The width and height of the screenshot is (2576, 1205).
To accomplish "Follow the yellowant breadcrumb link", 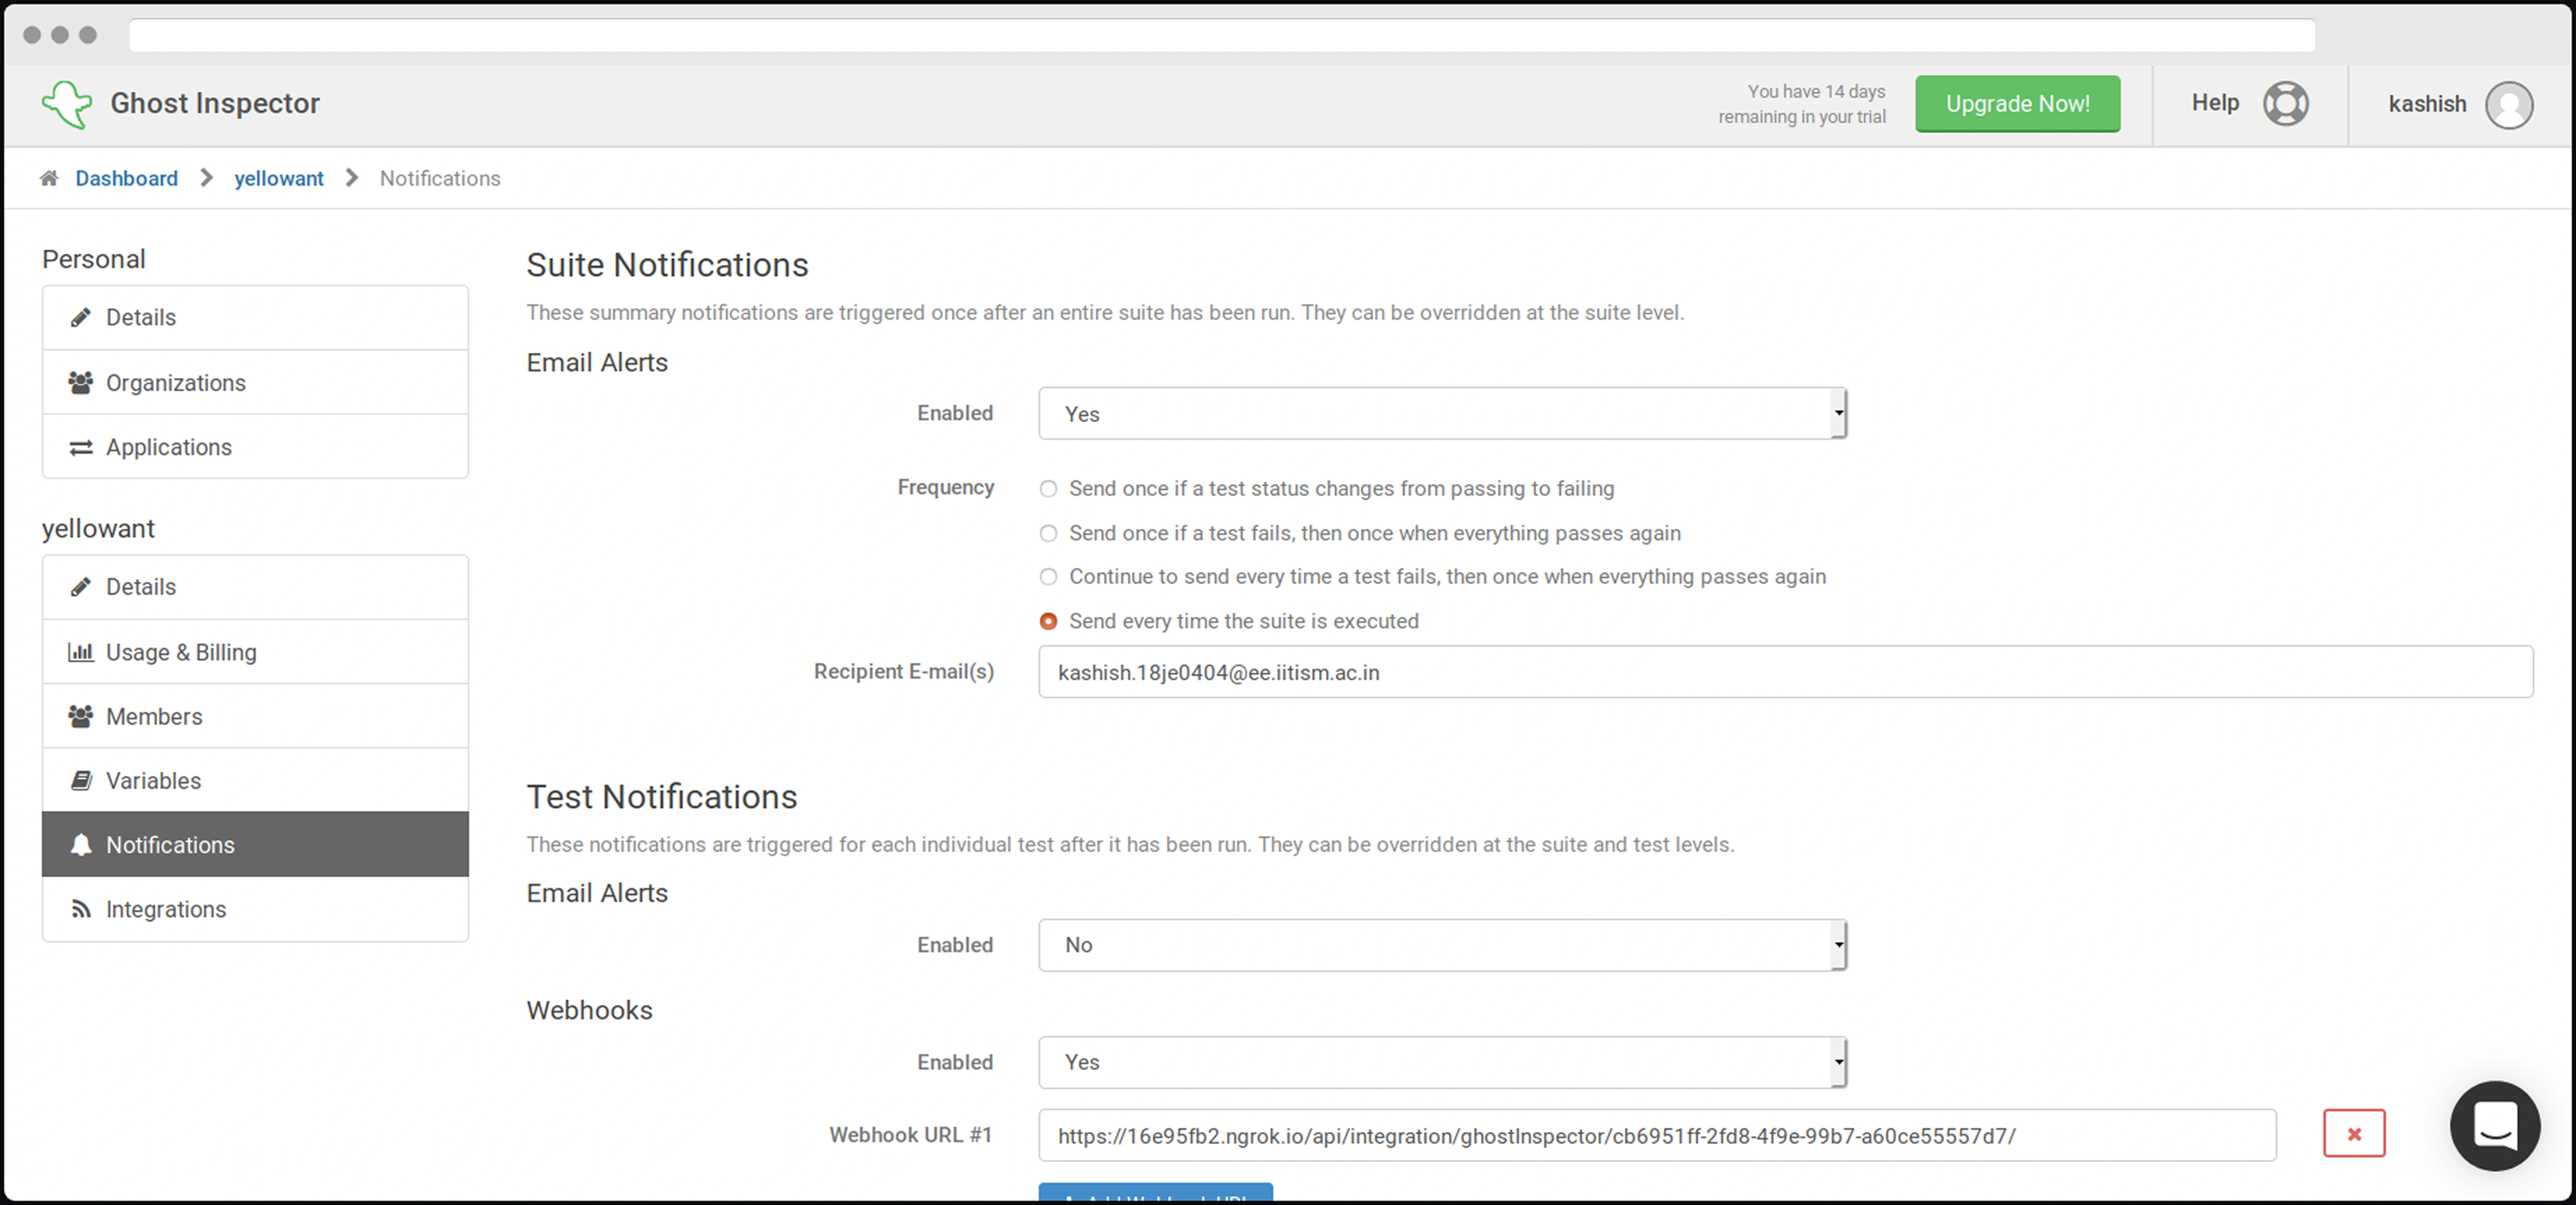I will pyautogui.click(x=278, y=178).
